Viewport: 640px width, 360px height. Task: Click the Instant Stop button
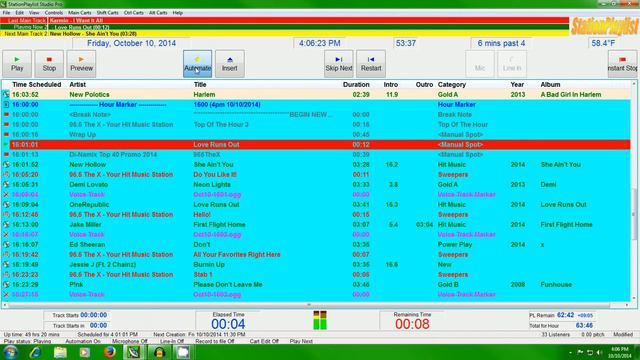tap(623, 64)
